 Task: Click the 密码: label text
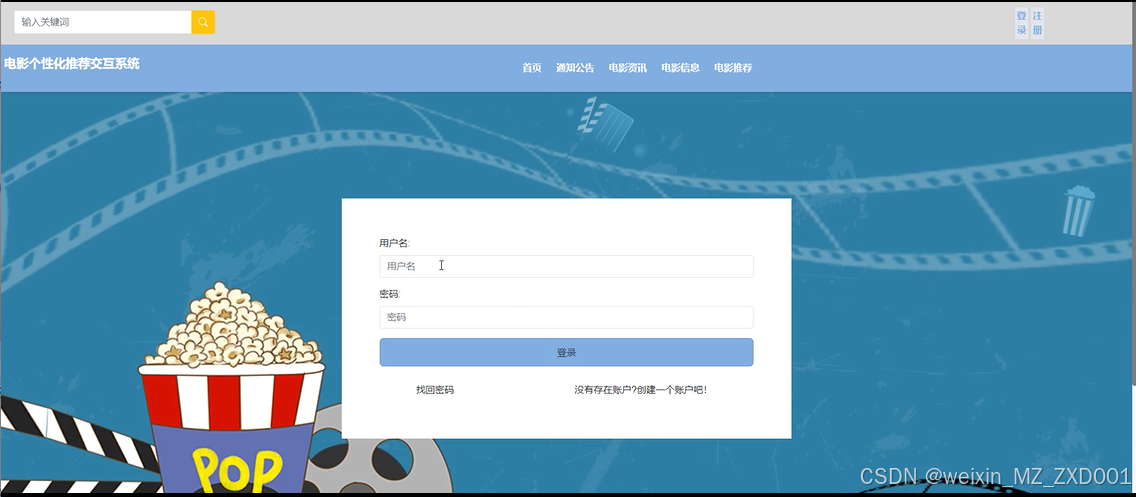pos(390,294)
